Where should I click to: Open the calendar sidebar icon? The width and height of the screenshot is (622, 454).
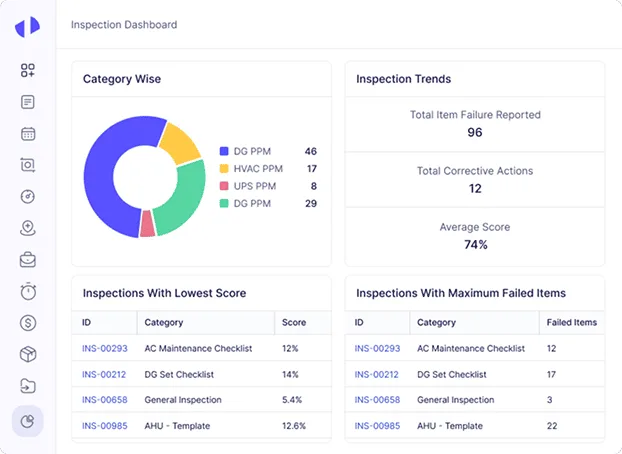click(x=28, y=134)
